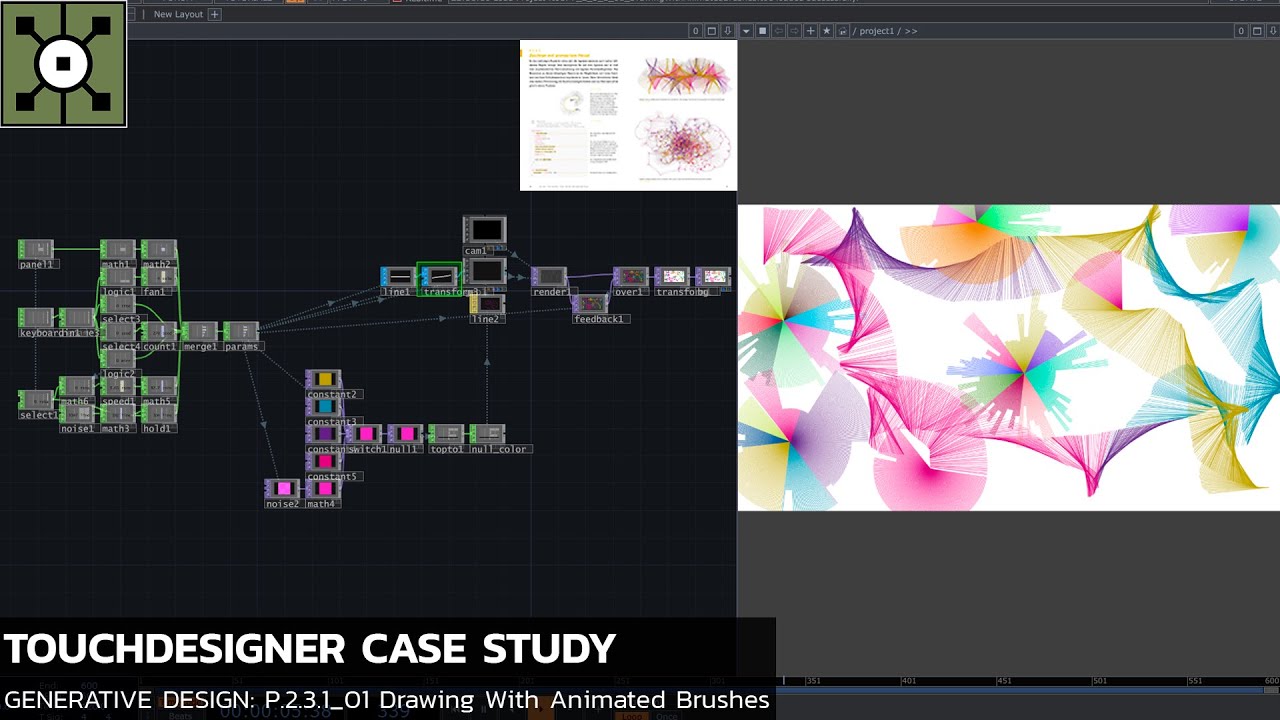The height and width of the screenshot is (720, 1280).
Task: Select the panel1 CHOP node
Action: (x=36, y=250)
